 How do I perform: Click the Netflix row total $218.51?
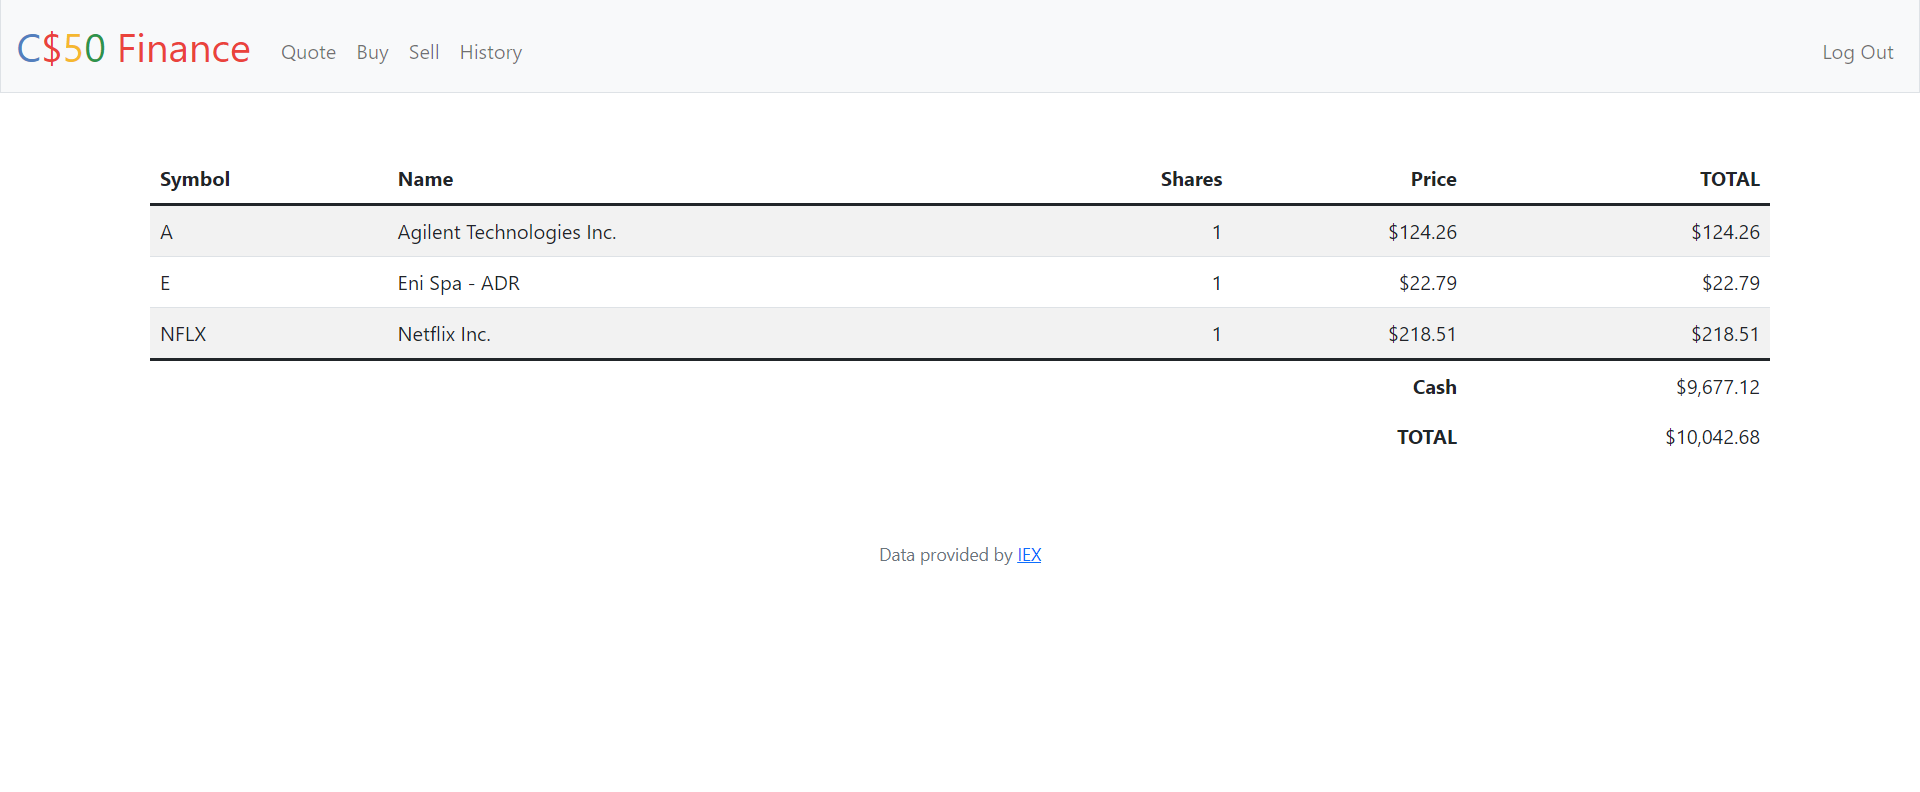tap(1725, 334)
